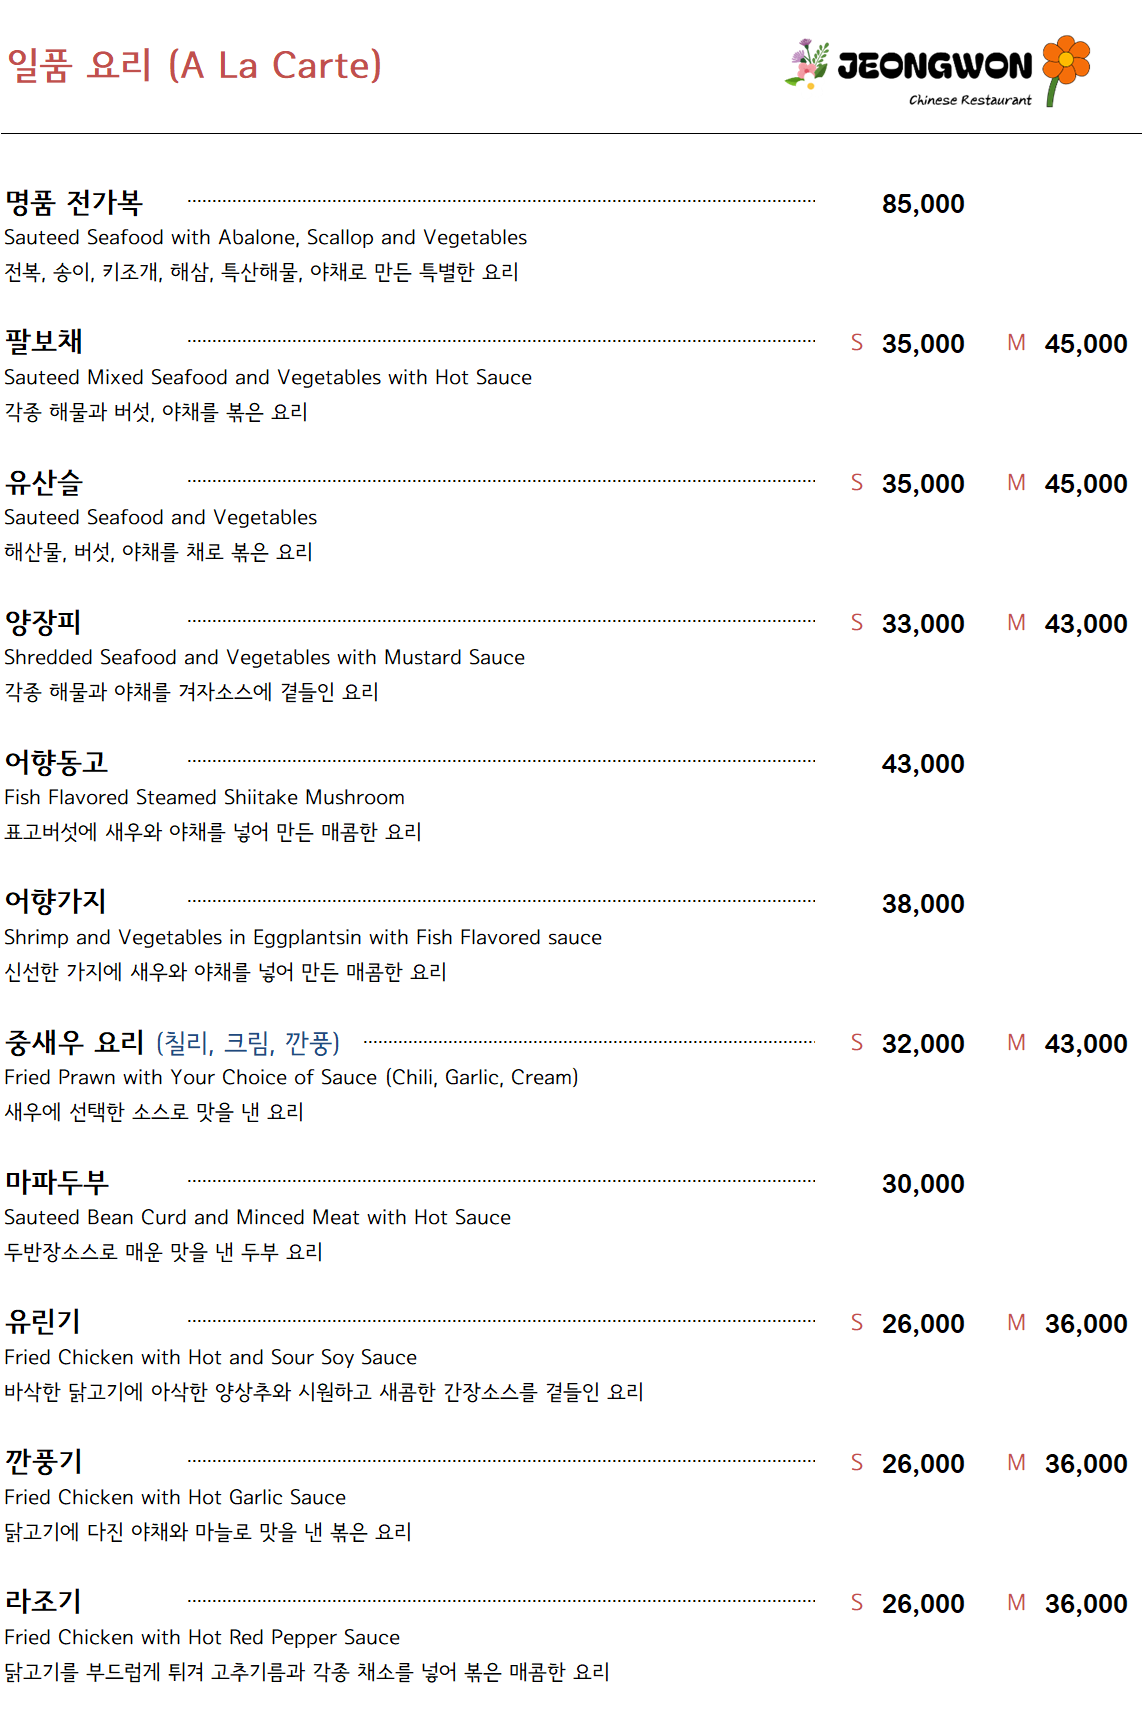1142x1726 pixels.
Task: Select the 85,000 price for 전가복
Action: (922, 204)
